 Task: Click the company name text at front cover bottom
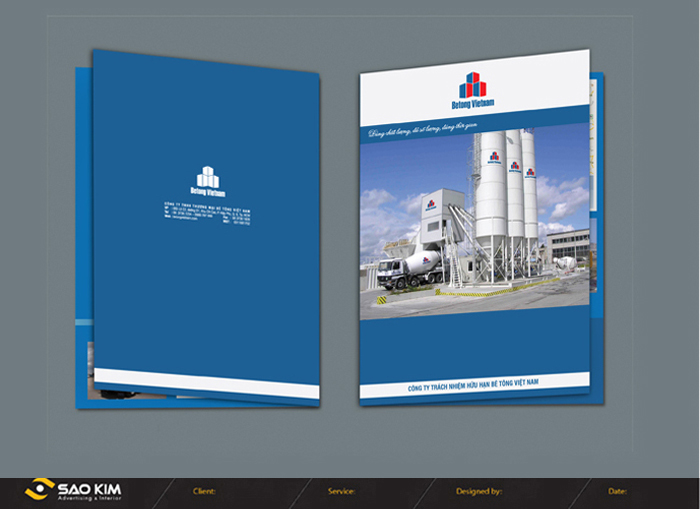pos(474,385)
